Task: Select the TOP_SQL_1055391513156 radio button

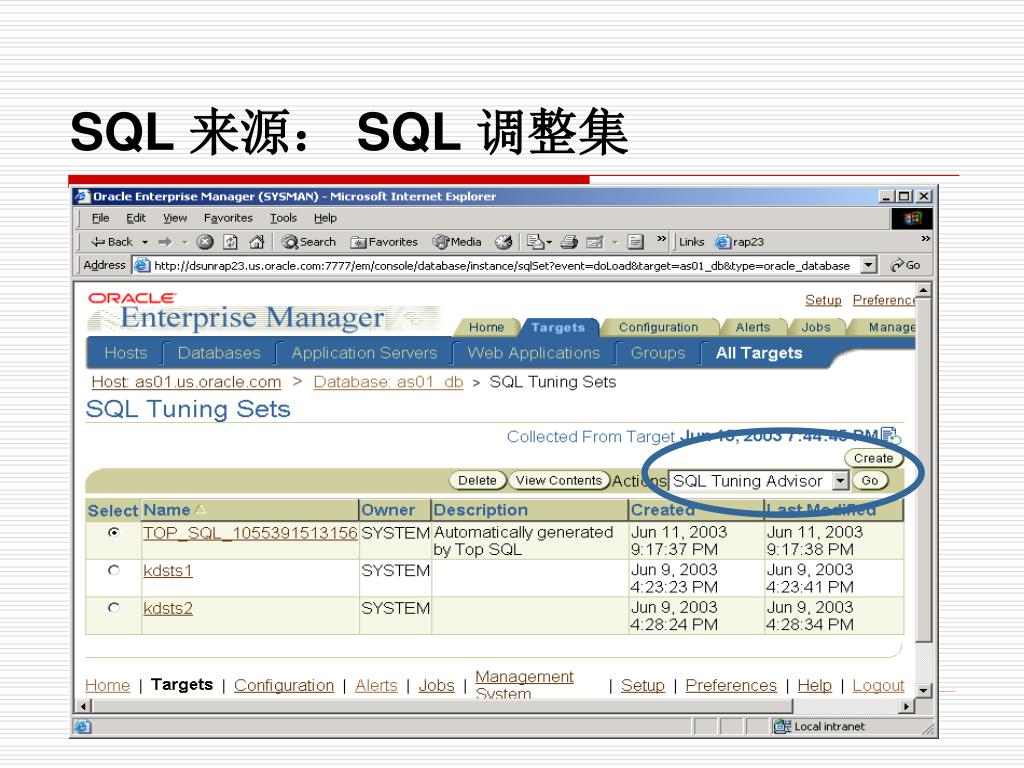Action: pos(114,533)
